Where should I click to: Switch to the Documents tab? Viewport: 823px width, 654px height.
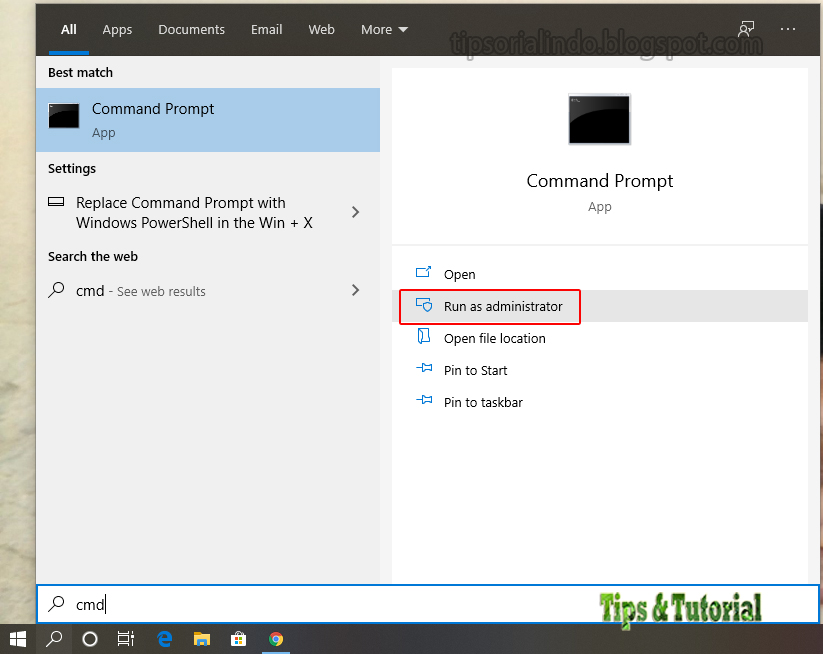(191, 29)
